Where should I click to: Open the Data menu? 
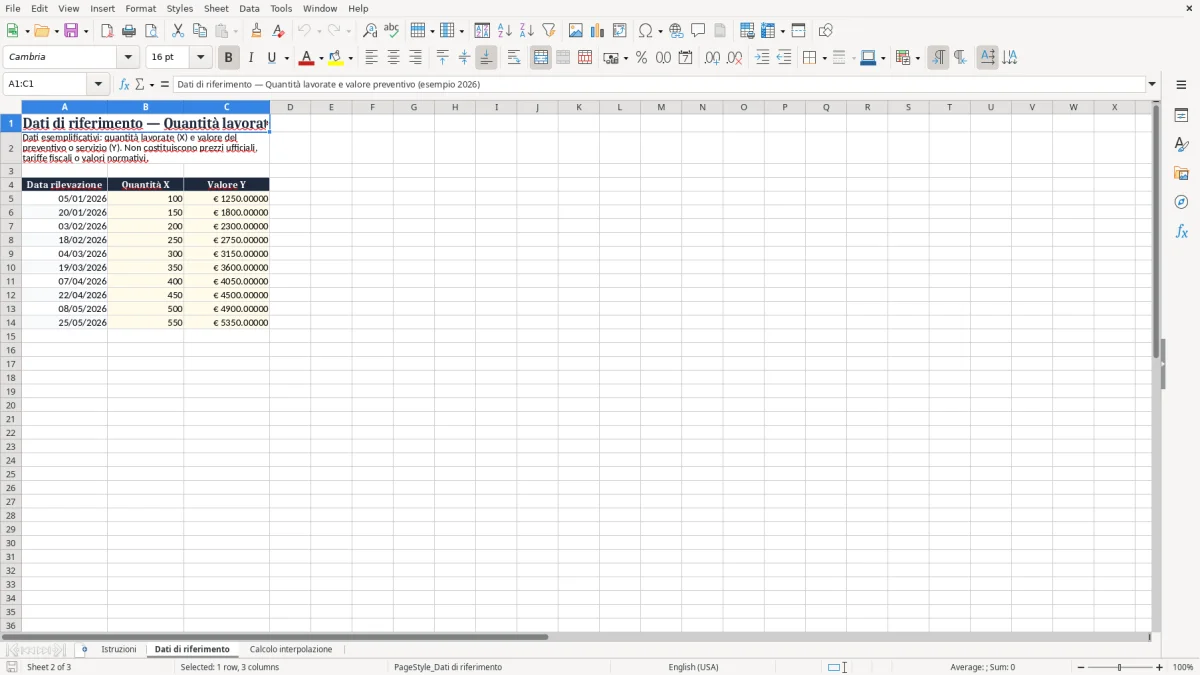[x=249, y=8]
